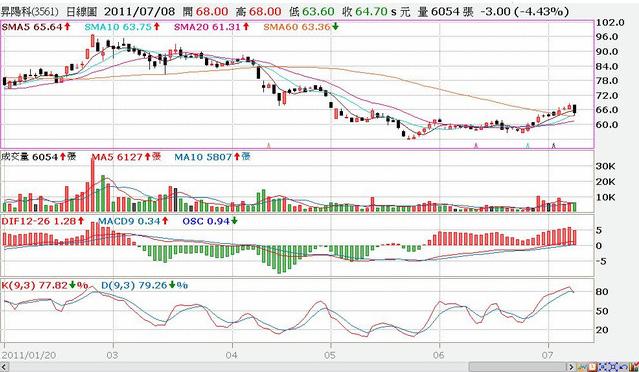Click the SMA60 63.36 indicator label
This screenshot has height=372, width=639.
click(x=301, y=27)
